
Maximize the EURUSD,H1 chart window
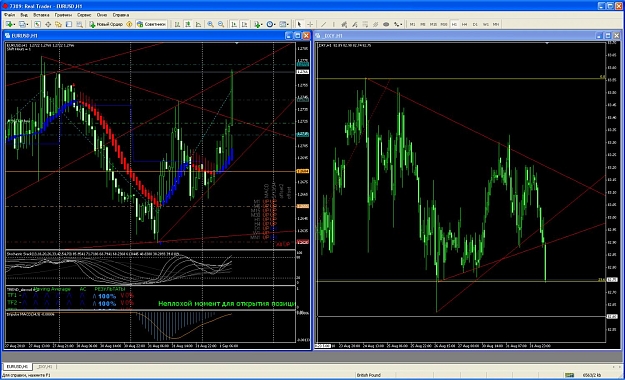297,35
